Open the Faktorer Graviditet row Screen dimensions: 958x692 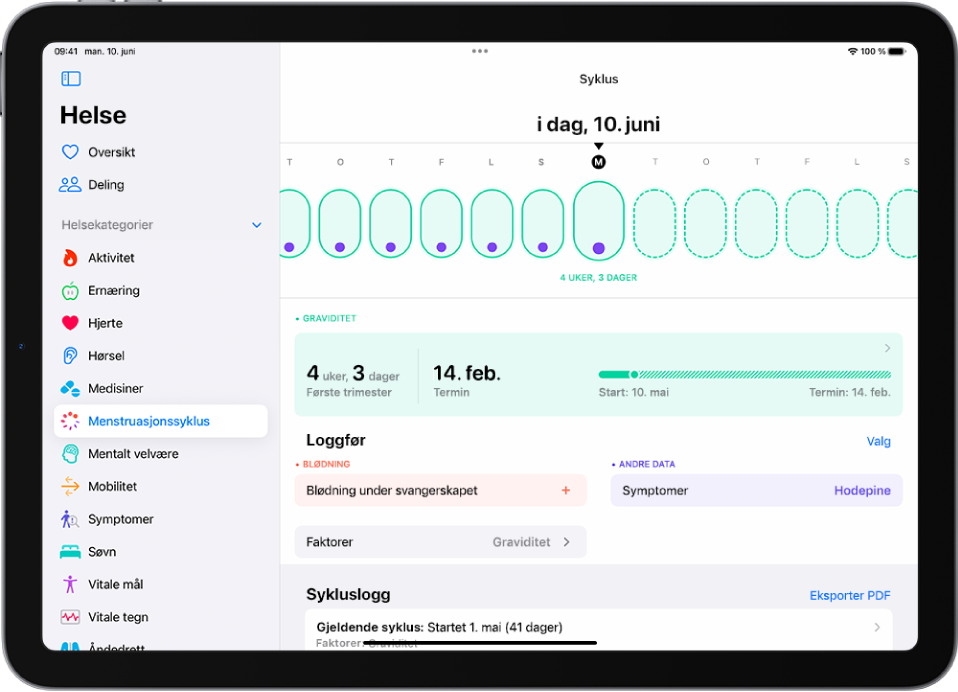440,542
